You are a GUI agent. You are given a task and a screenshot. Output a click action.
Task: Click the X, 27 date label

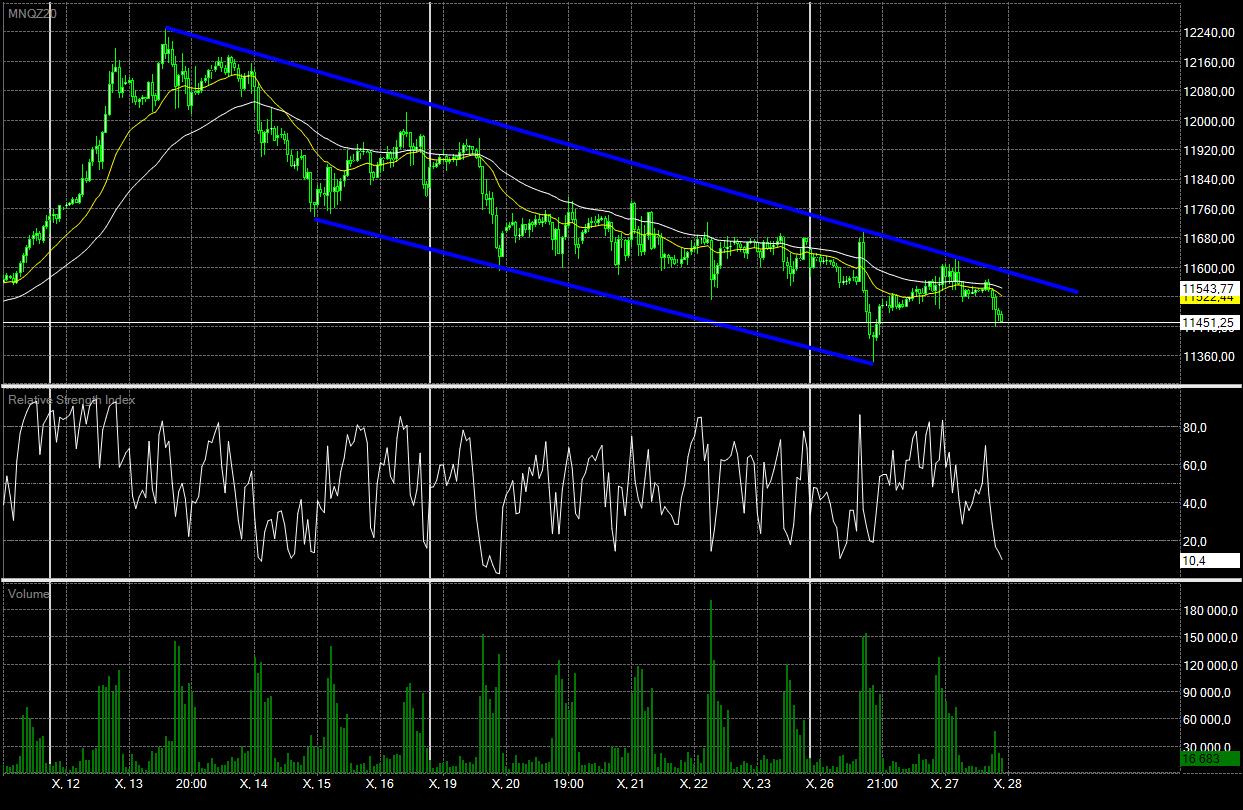tap(944, 783)
